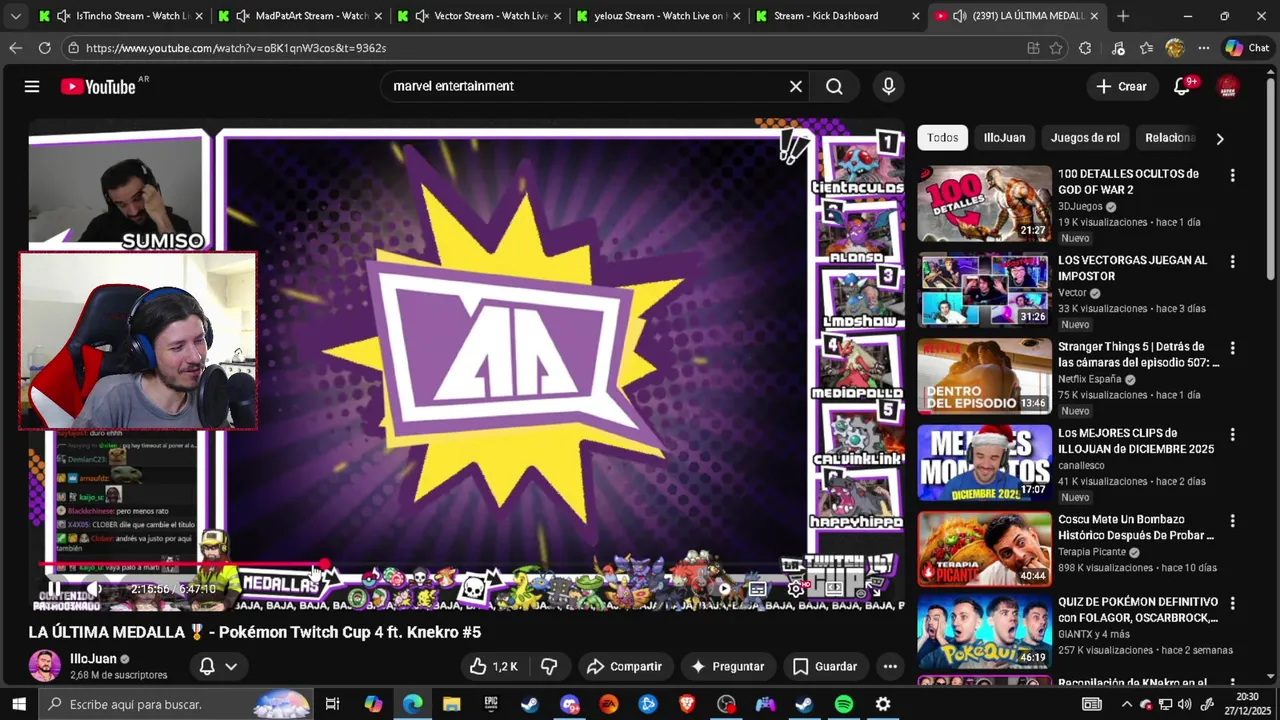Select the Todos filter chip
The image size is (1280, 720).
pyautogui.click(x=942, y=138)
